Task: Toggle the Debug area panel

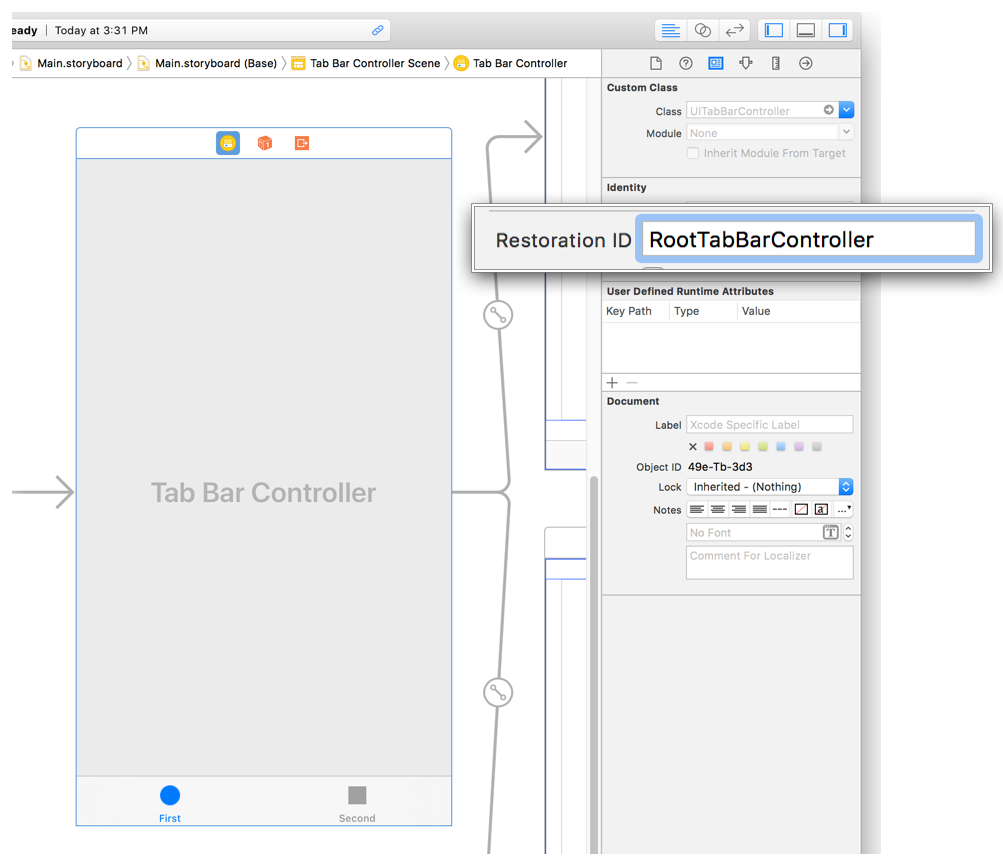Action: [806, 31]
